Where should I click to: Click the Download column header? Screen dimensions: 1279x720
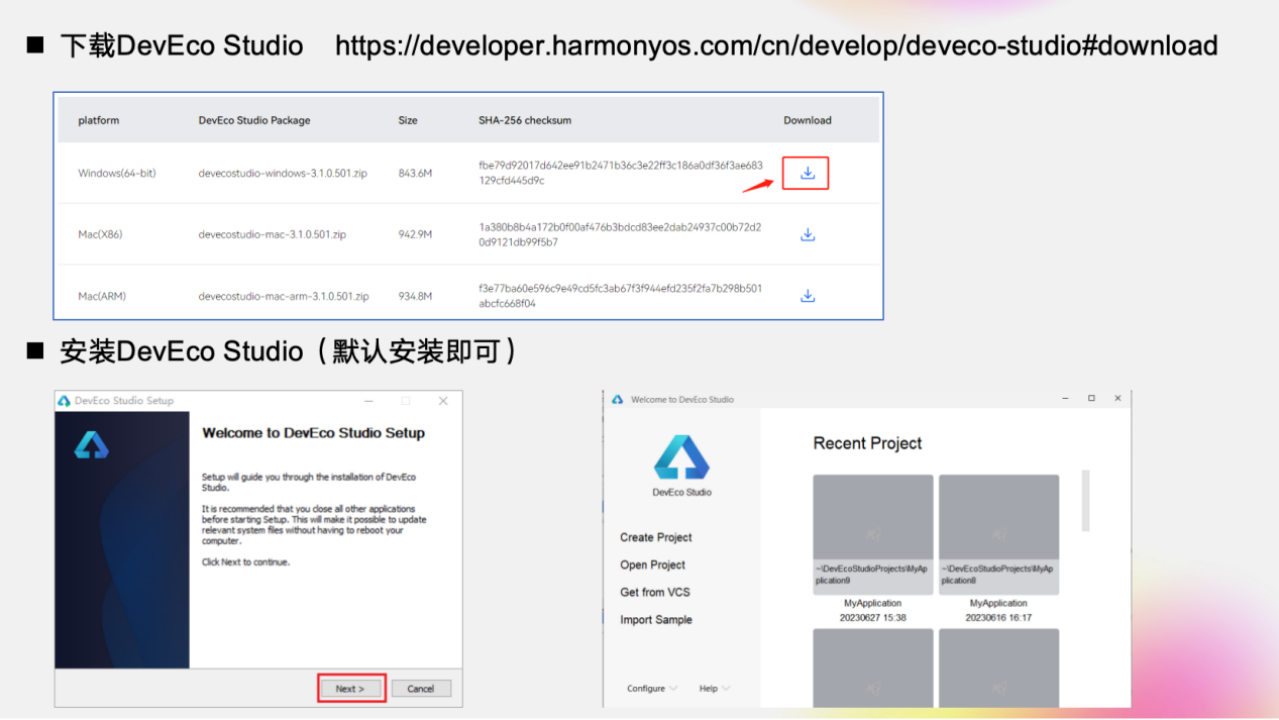coord(807,120)
